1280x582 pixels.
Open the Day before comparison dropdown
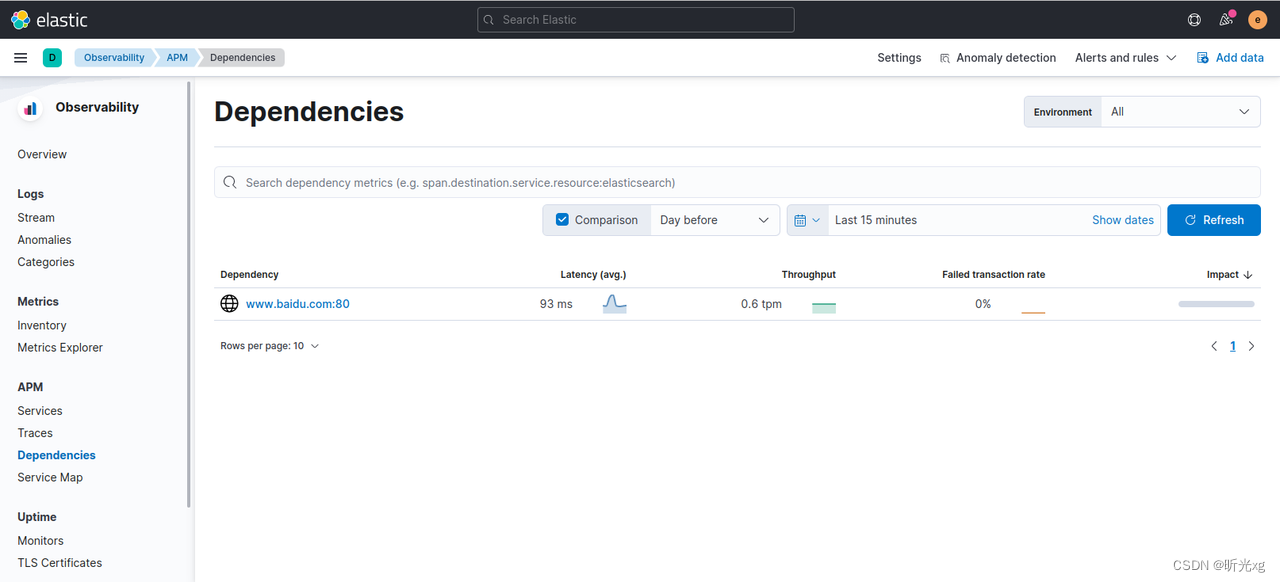[x=714, y=220]
